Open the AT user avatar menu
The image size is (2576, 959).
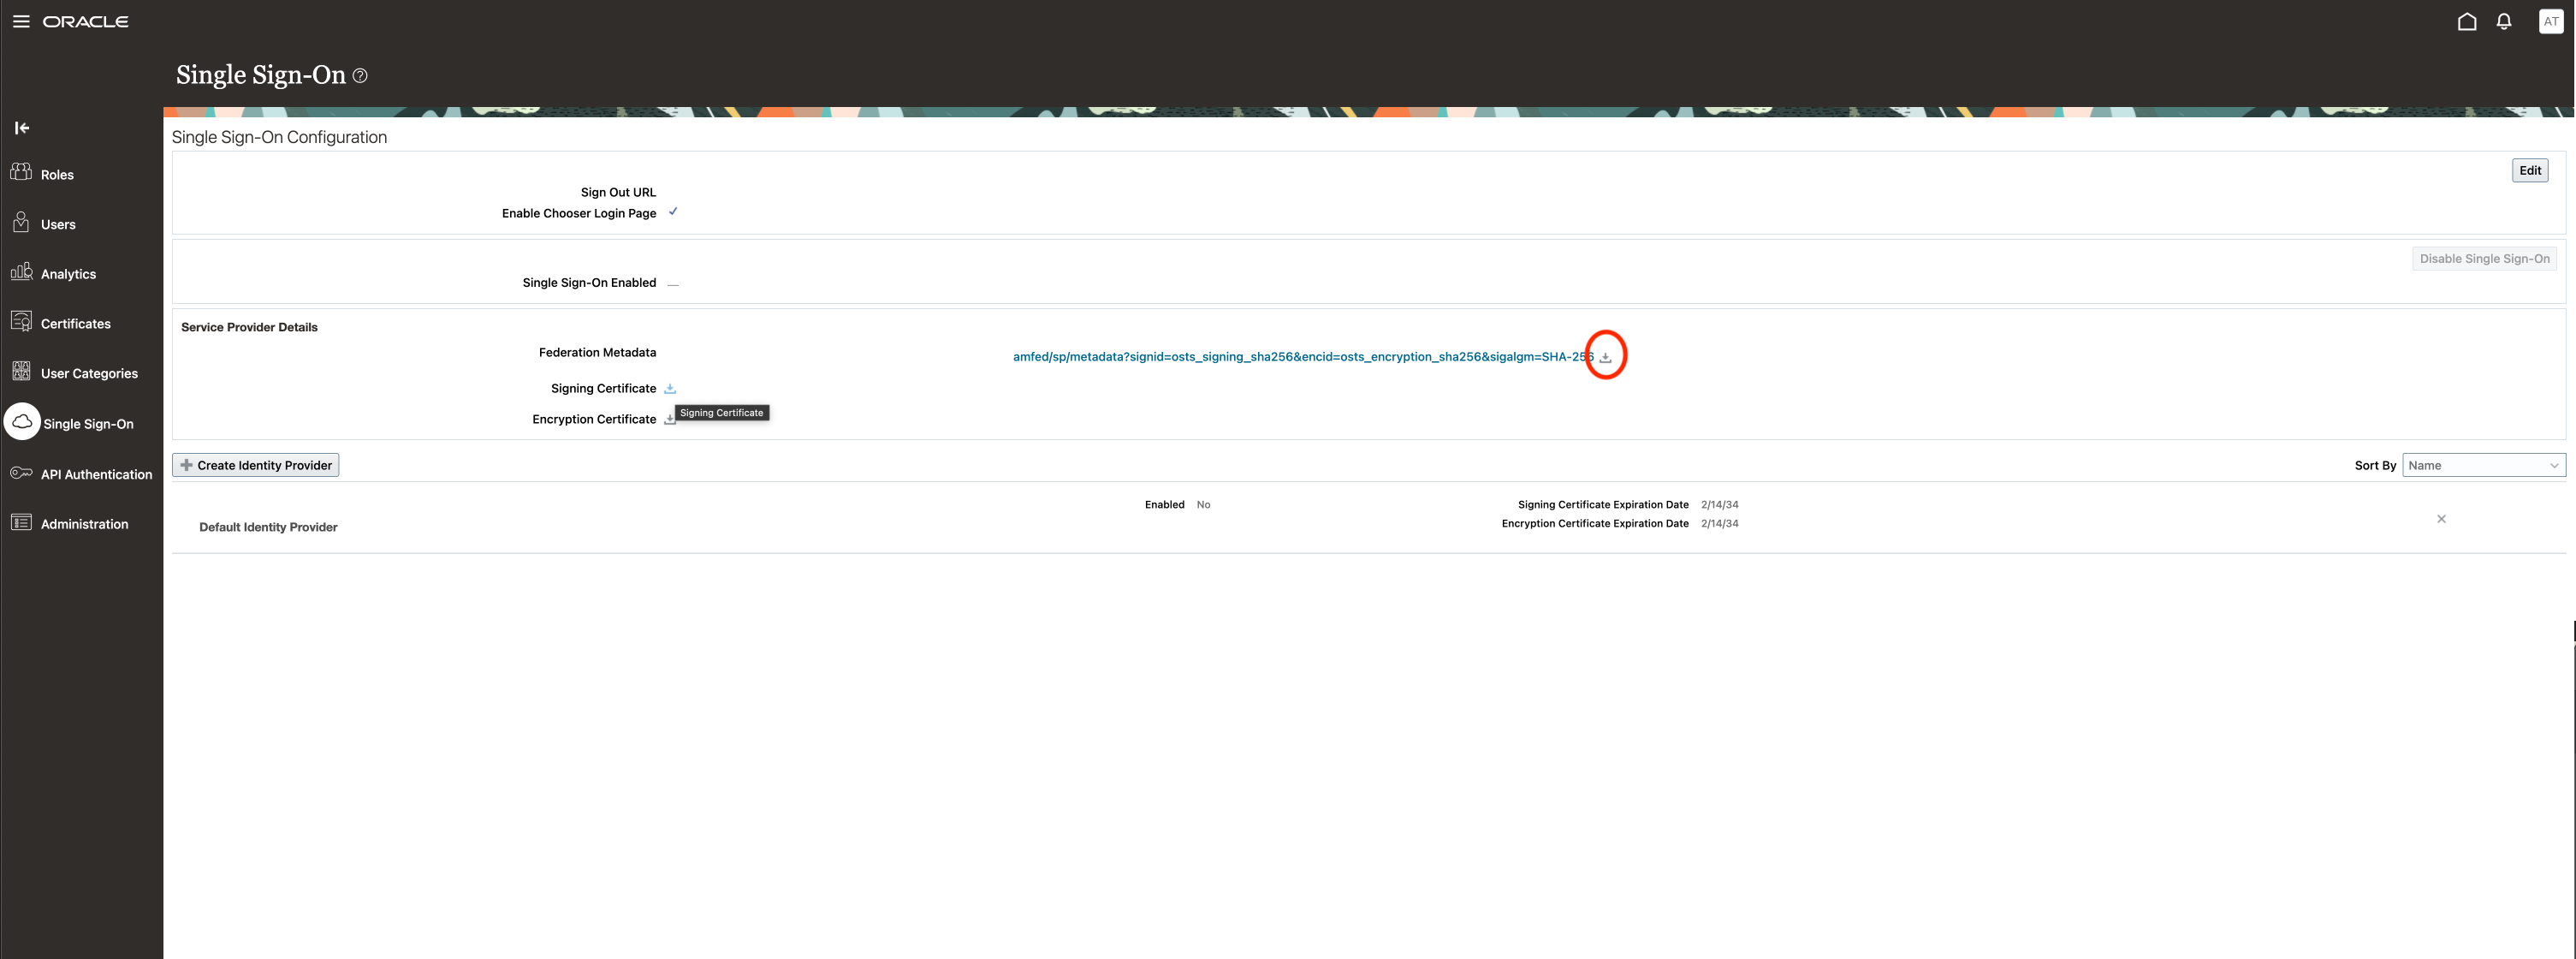click(2550, 21)
